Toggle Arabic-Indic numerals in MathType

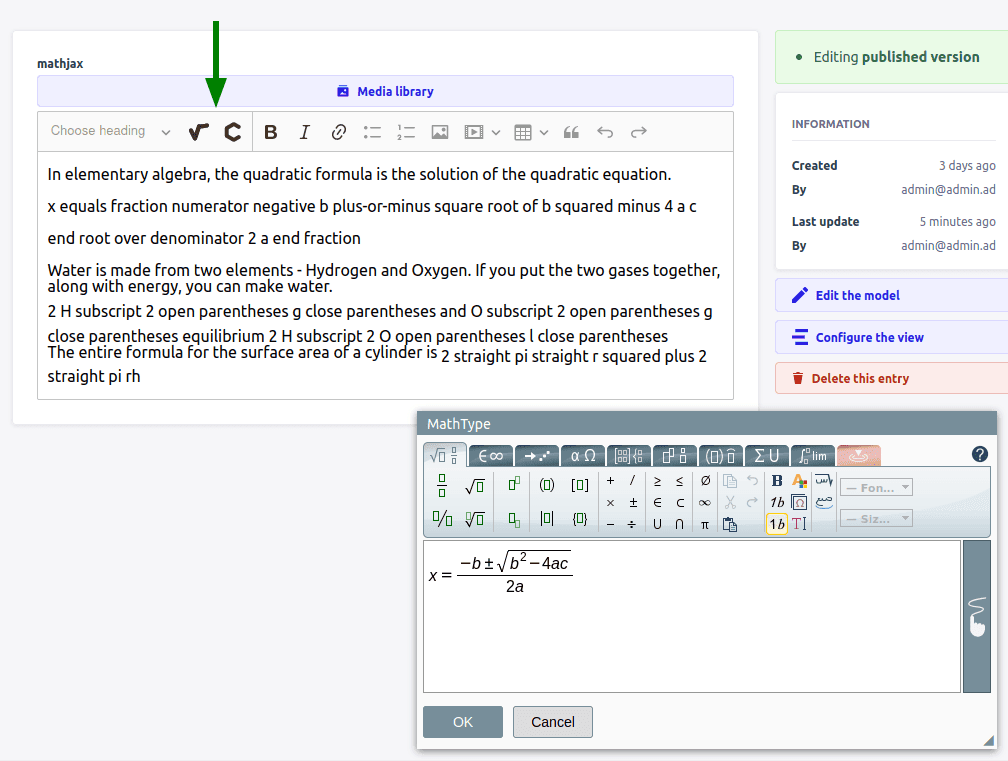pyautogui.click(x=824, y=503)
